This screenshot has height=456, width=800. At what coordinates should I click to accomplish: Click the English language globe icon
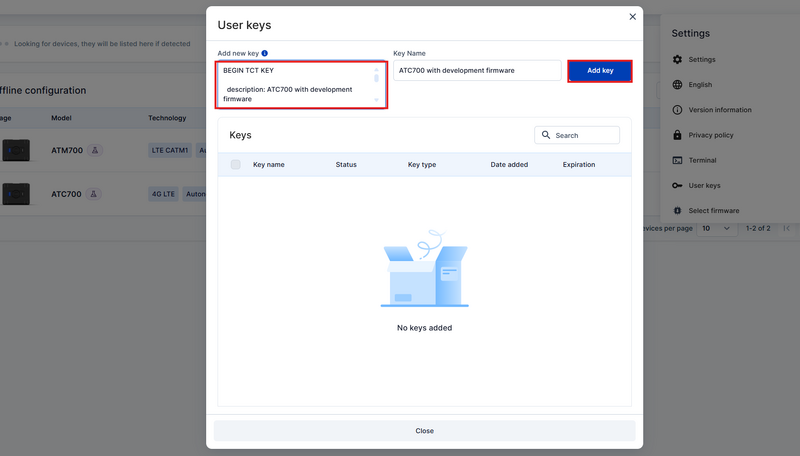[678, 85]
